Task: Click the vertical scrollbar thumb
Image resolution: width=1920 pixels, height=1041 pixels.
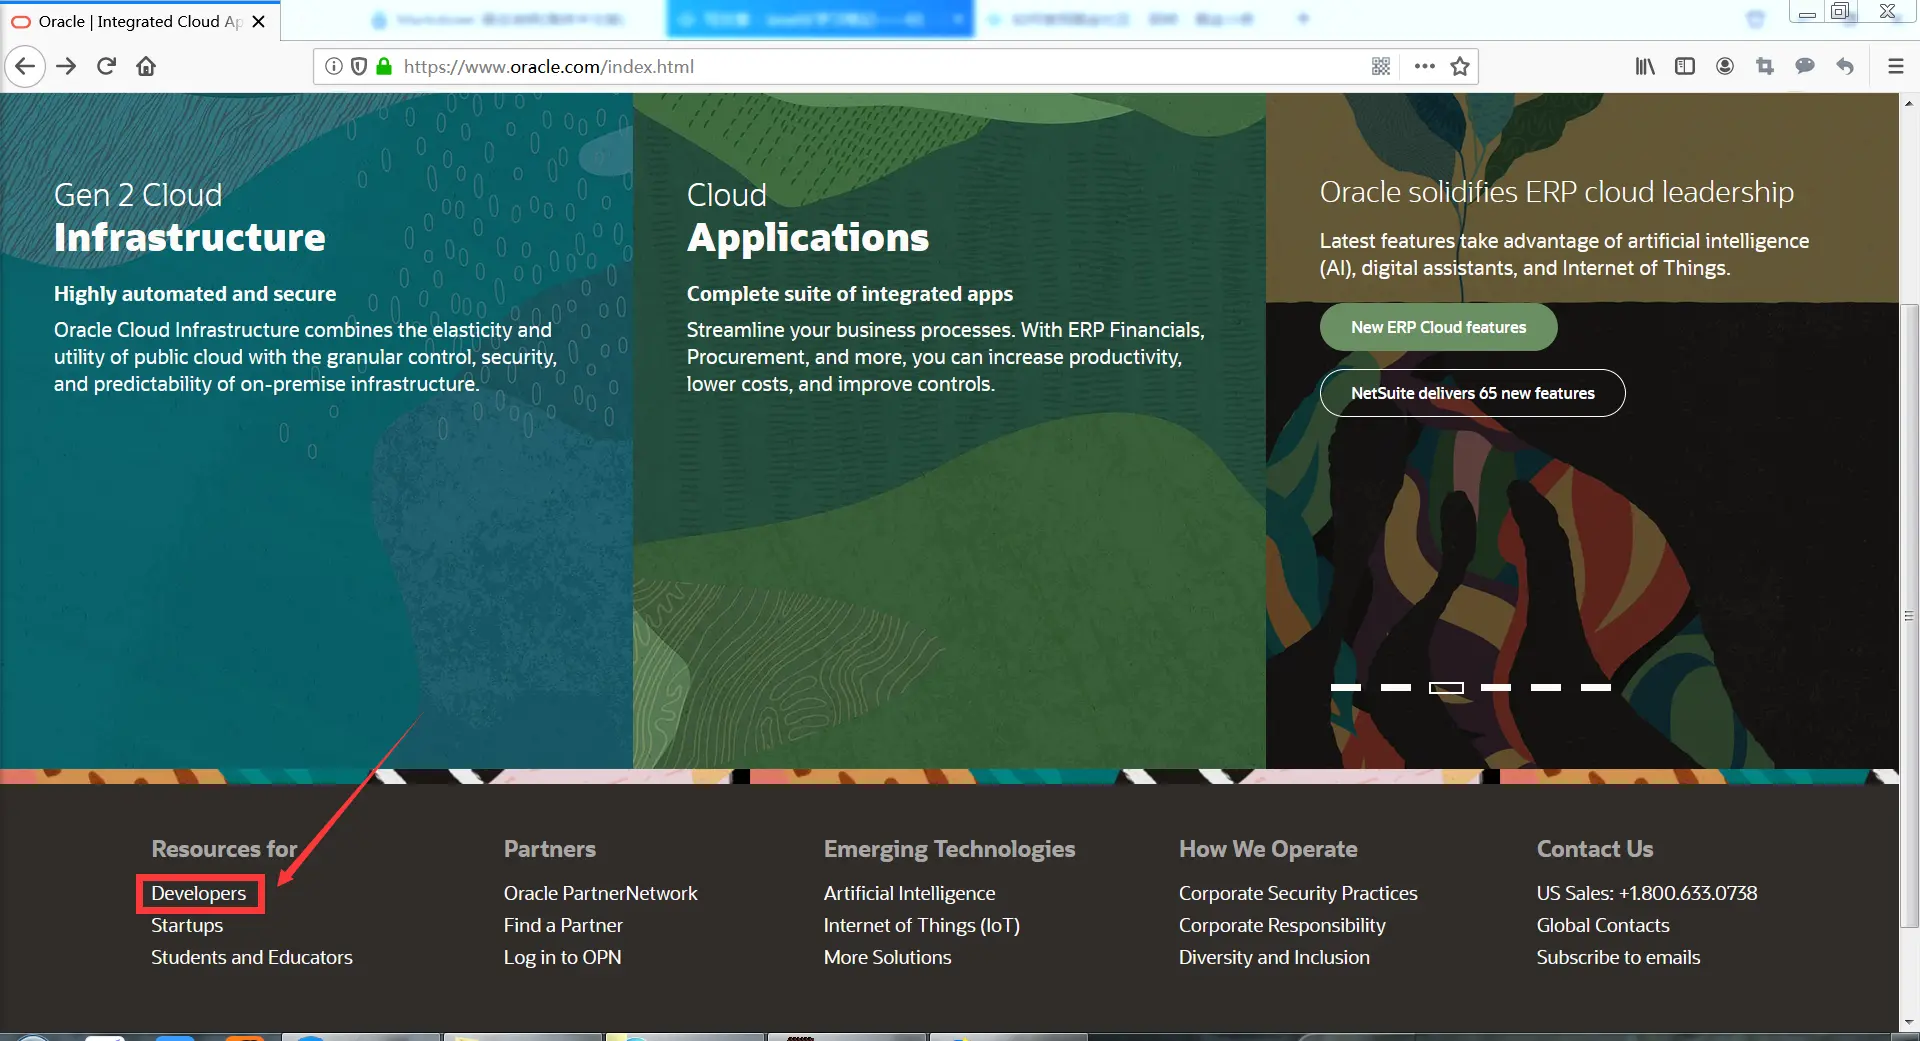Action: pyautogui.click(x=1909, y=615)
